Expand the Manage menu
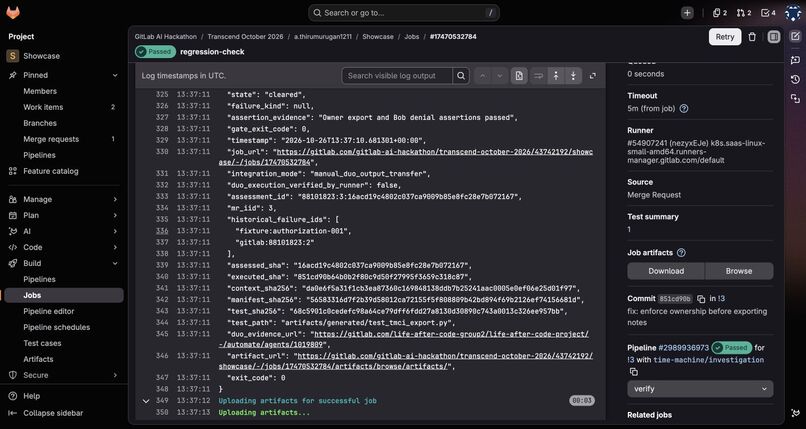Image resolution: width=806 pixels, height=429 pixels. tap(115, 199)
